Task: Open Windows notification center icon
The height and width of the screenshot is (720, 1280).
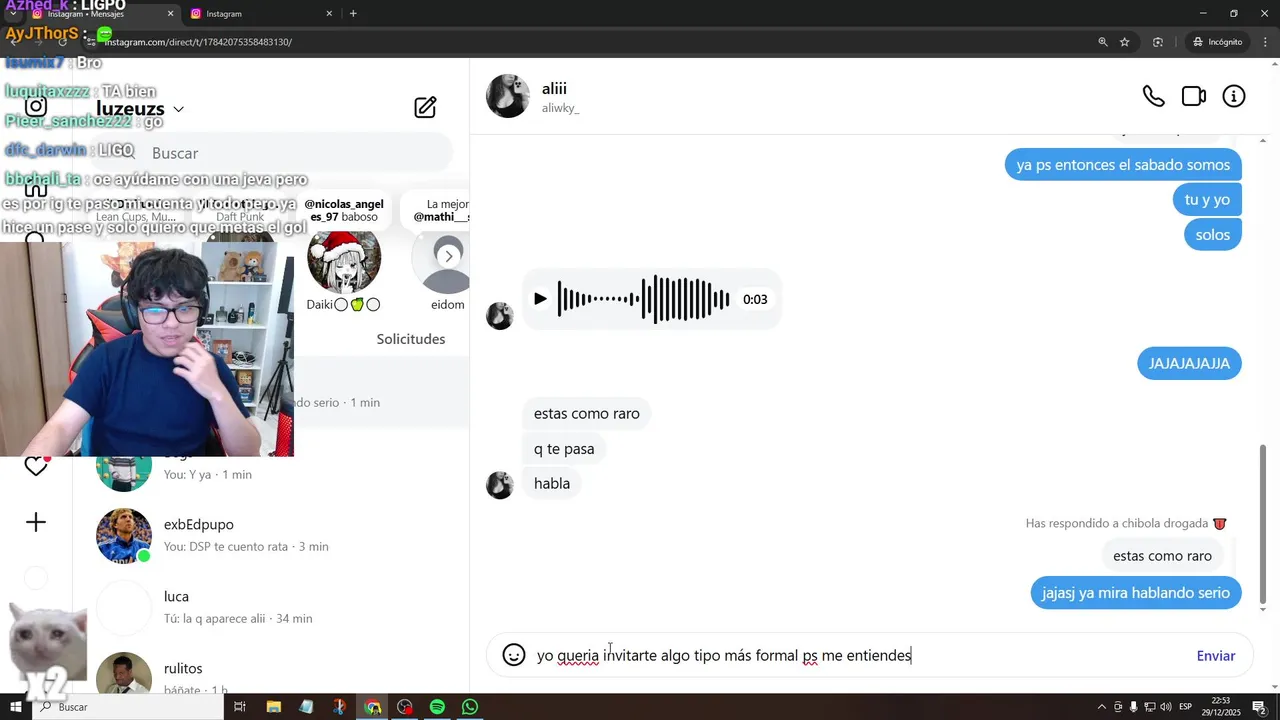Action: click(x=1259, y=707)
